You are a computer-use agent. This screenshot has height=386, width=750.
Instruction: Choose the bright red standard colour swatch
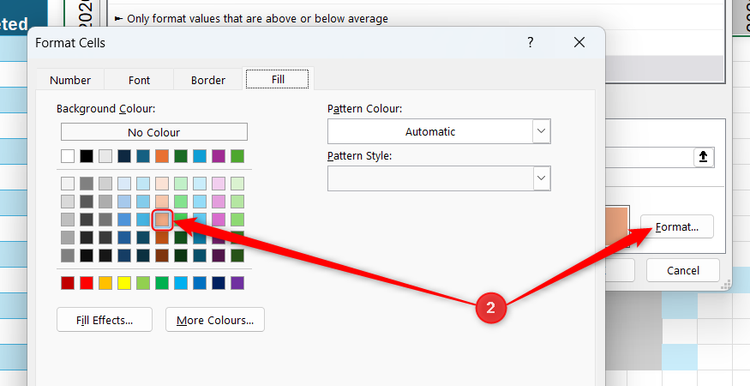click(87, 283)
